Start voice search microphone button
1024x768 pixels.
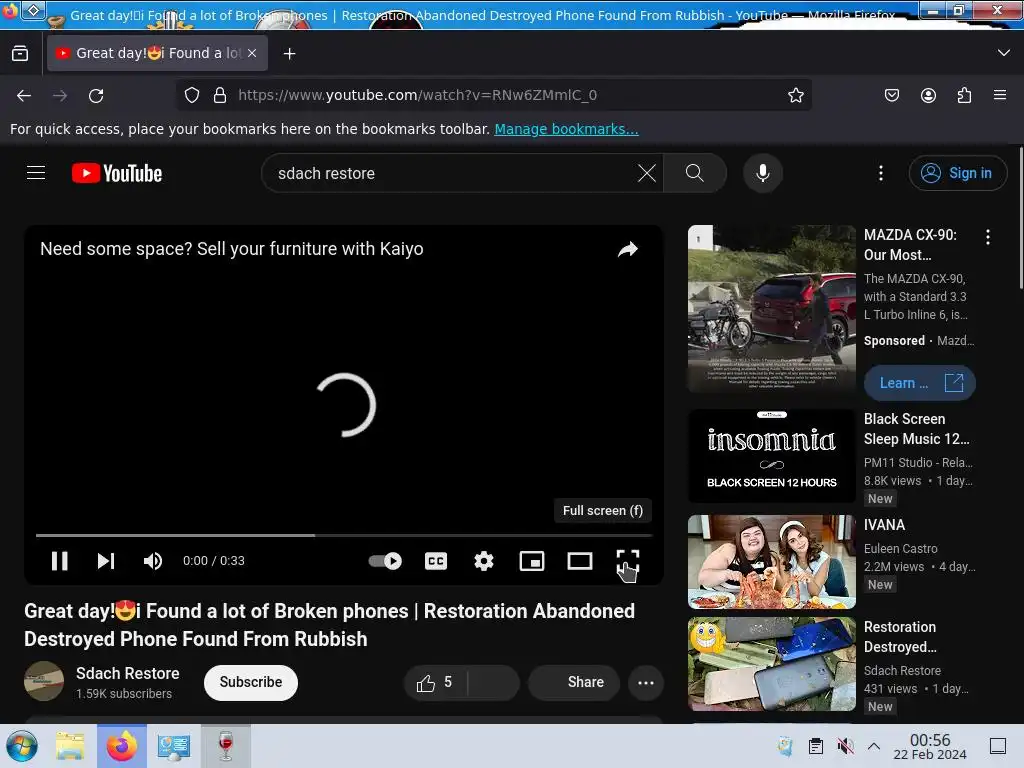[x=763, y=173]
